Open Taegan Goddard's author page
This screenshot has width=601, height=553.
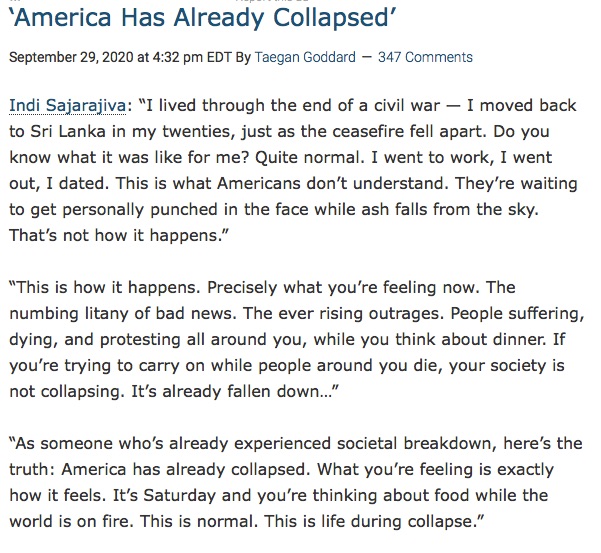tap(305, 57)
